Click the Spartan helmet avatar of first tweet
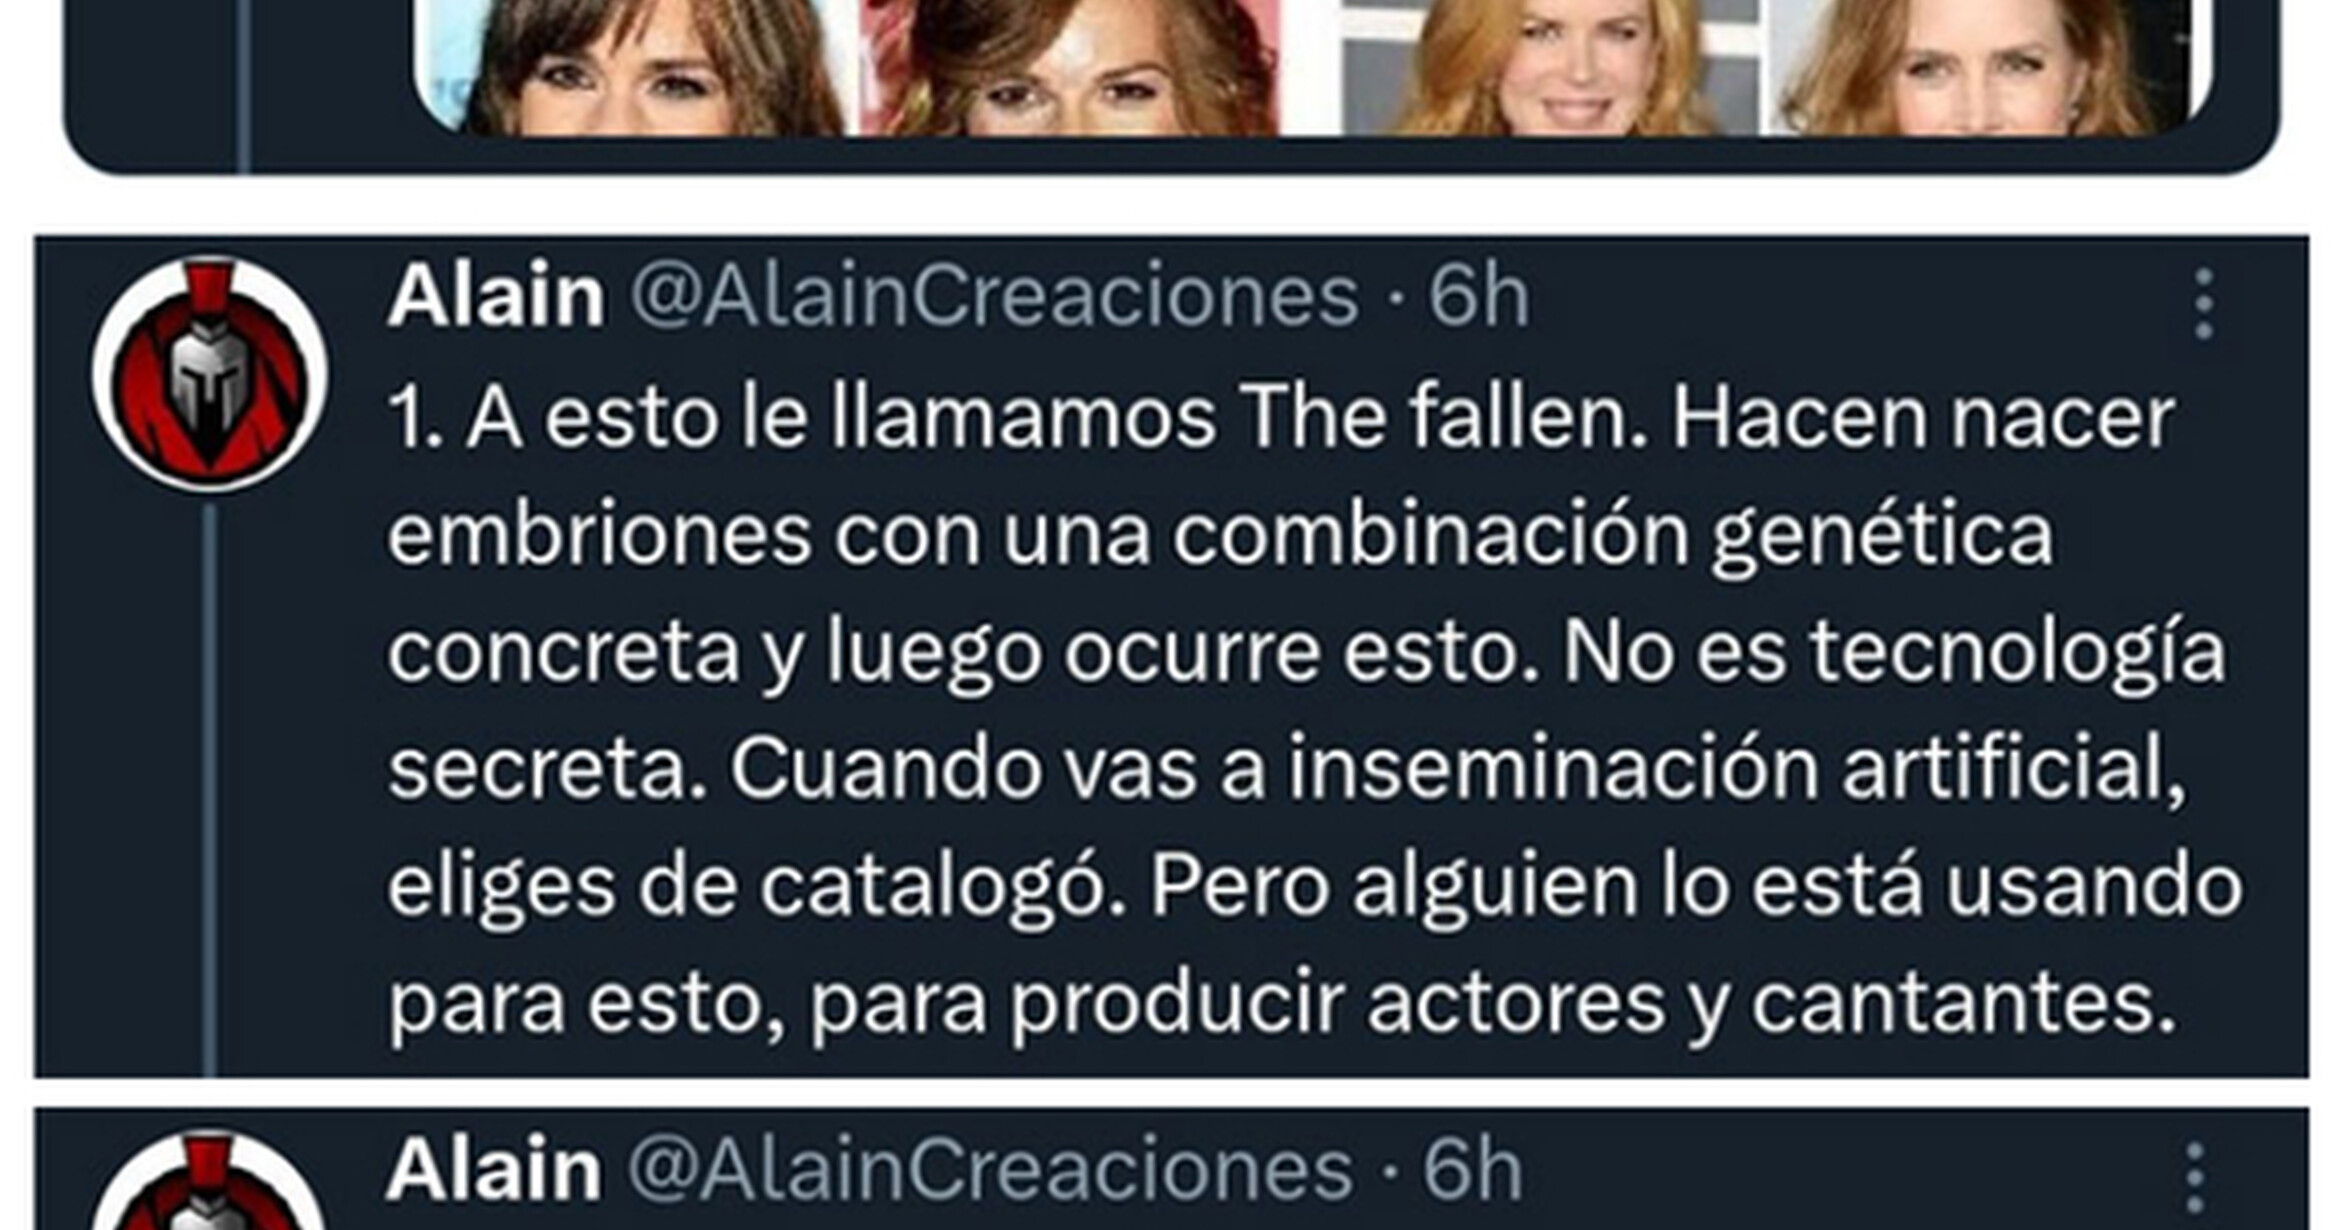 click(x=210, y=374)
